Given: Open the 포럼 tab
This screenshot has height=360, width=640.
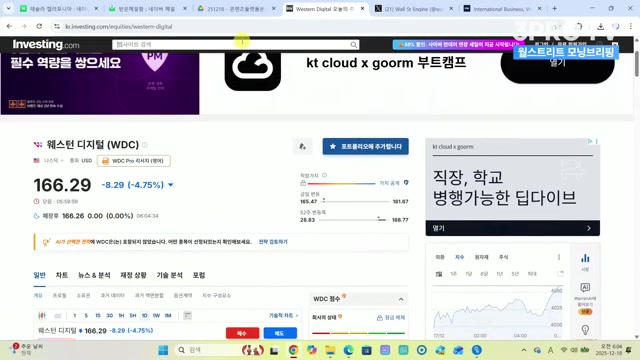Looking at the screenshot, I should pos(199,275).
